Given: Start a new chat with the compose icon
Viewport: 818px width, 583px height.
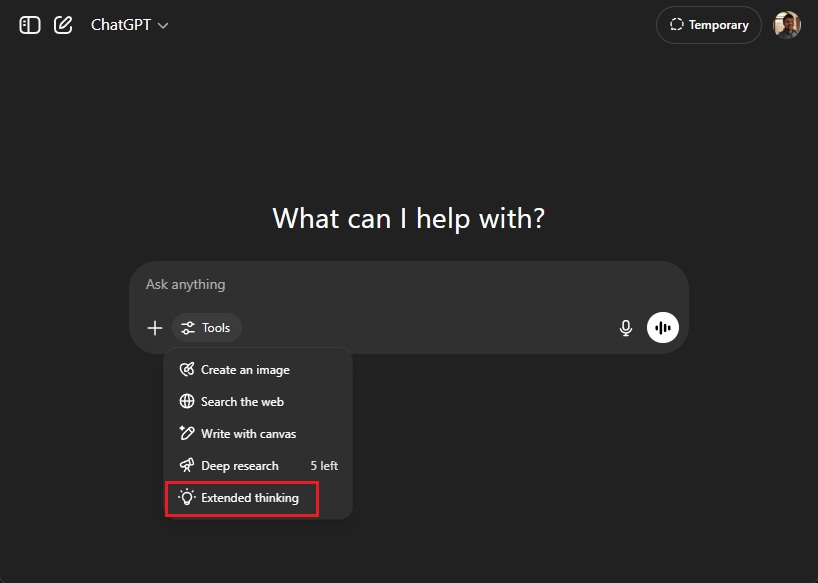Looking at the screenshot, I should [63, 24].
